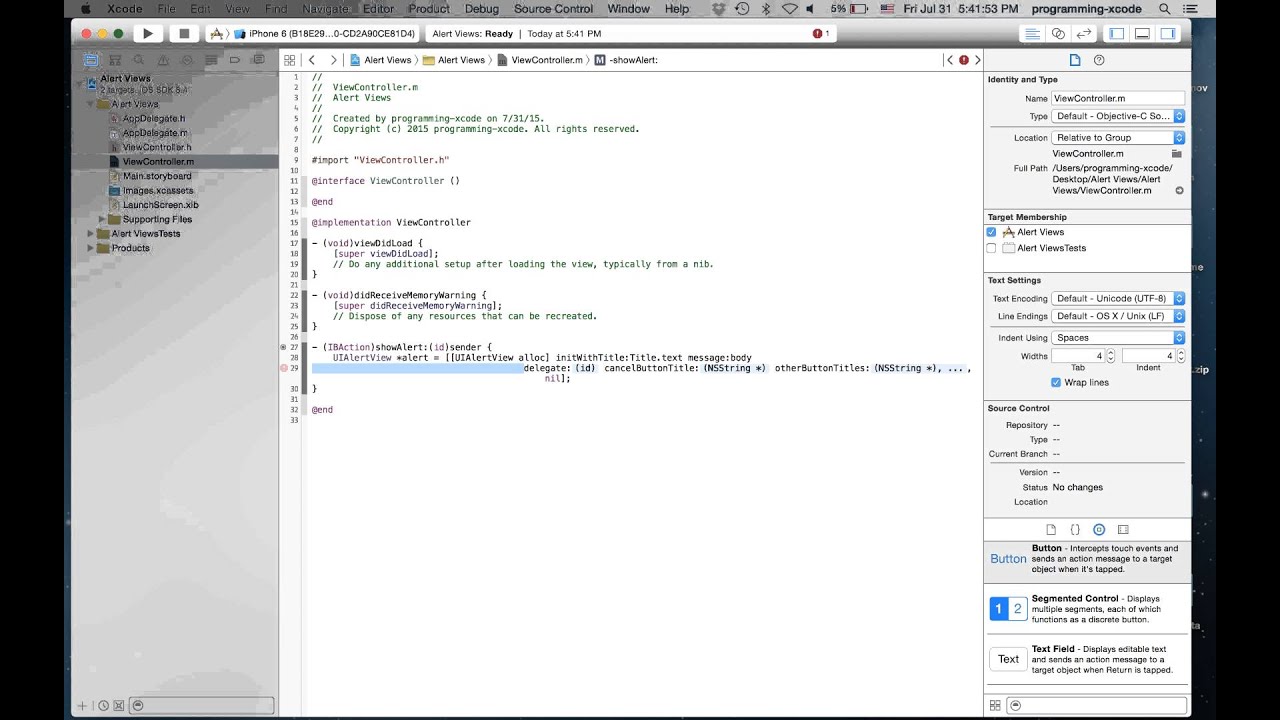1280x720 pixels.
Task: Open the Editor menu
Action: 378,9
